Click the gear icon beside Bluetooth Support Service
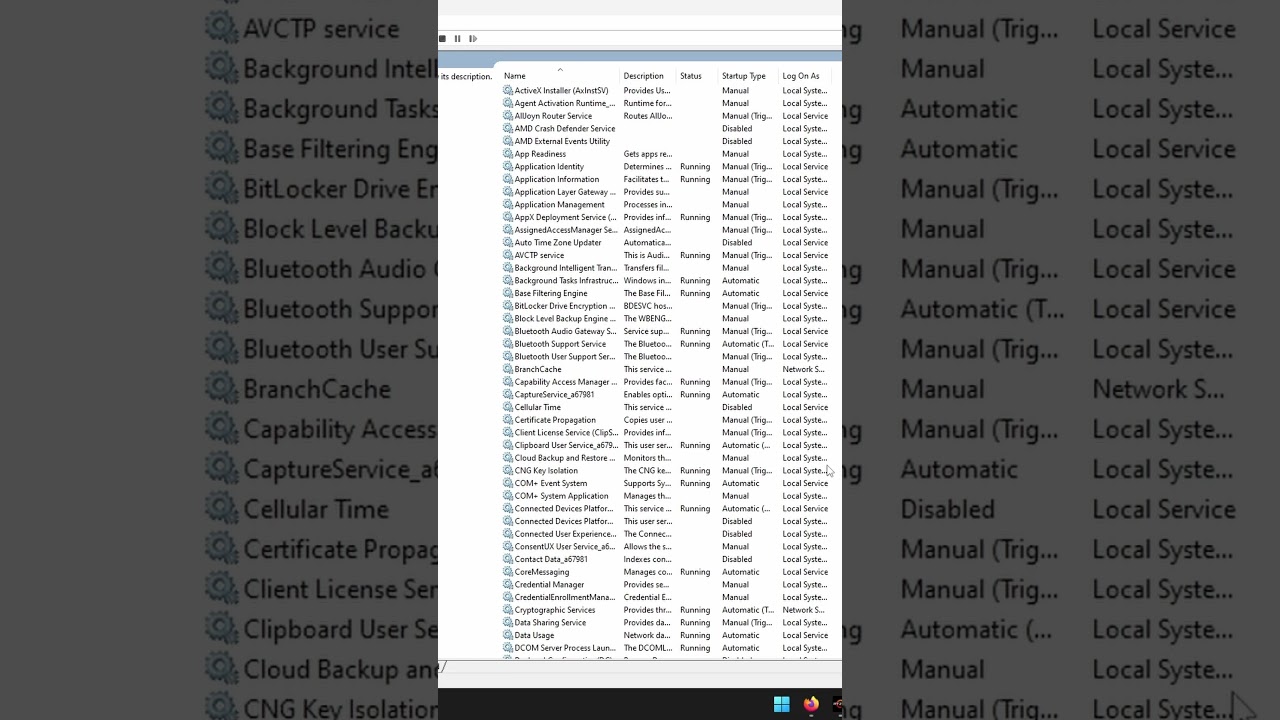 508,344
